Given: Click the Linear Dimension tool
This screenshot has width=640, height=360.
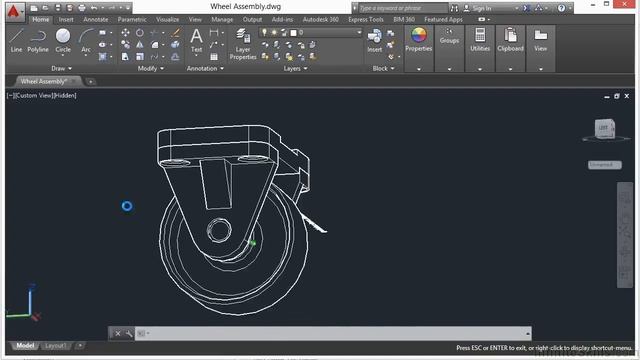Looking at the screenshot, I should click(x=213, y=33).
